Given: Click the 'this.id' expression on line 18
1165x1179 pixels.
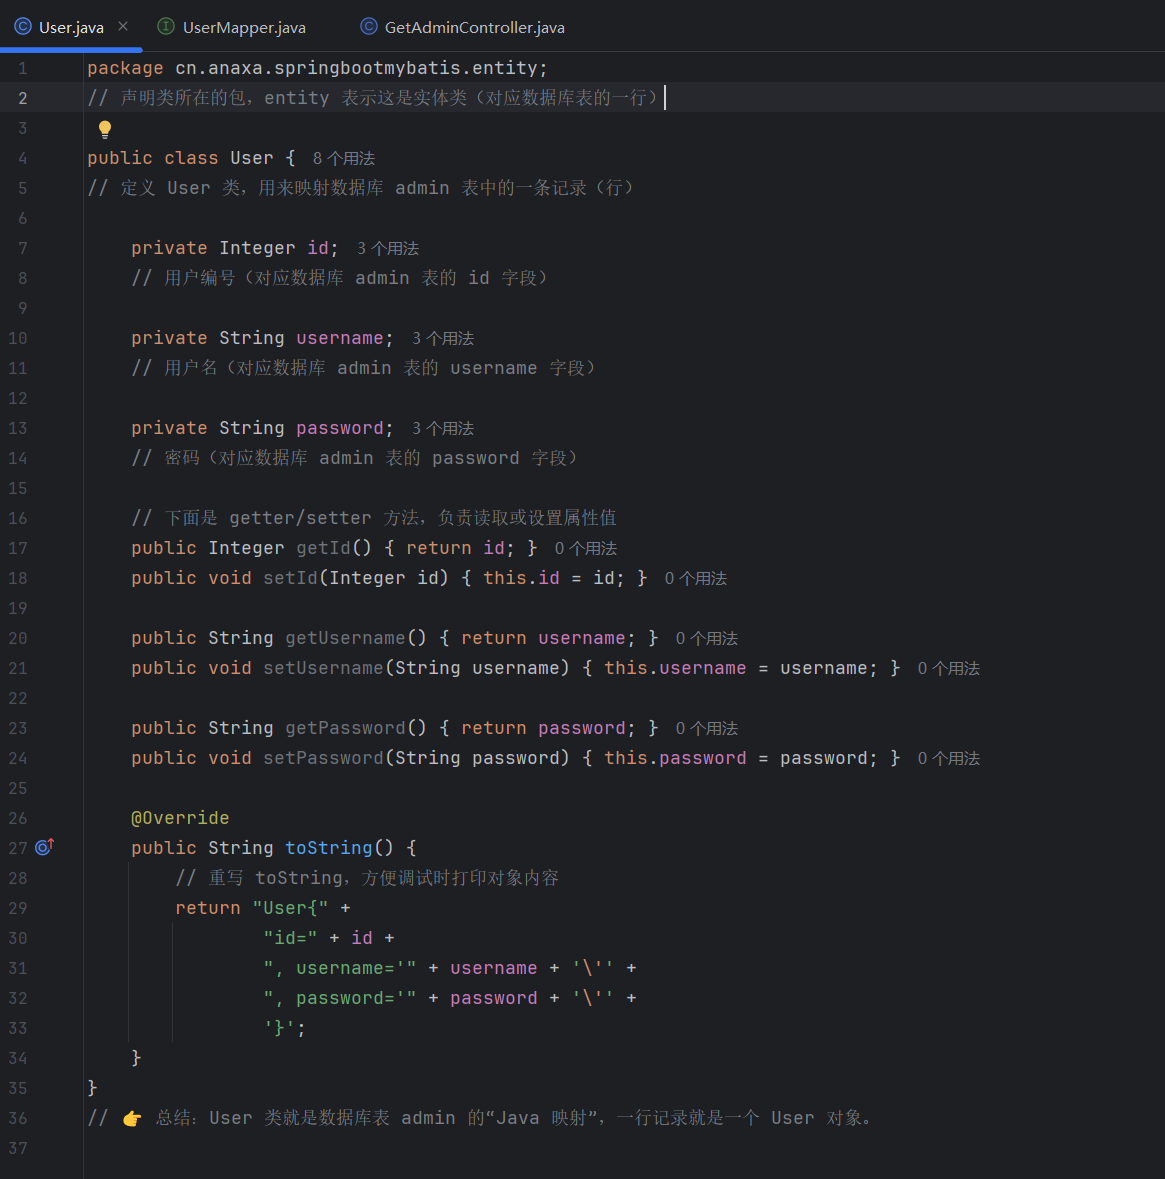Looking at the screenshot, I should click(x=521, y=578).
